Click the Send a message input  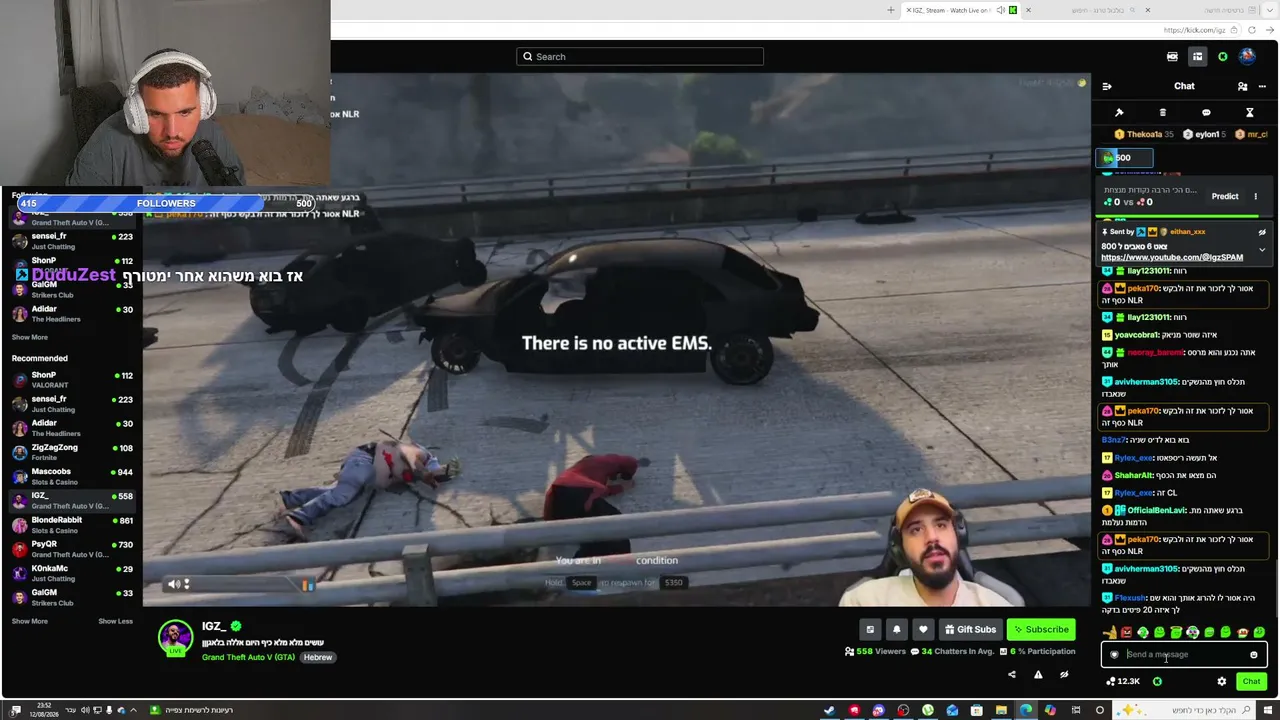pos(1184,655)
